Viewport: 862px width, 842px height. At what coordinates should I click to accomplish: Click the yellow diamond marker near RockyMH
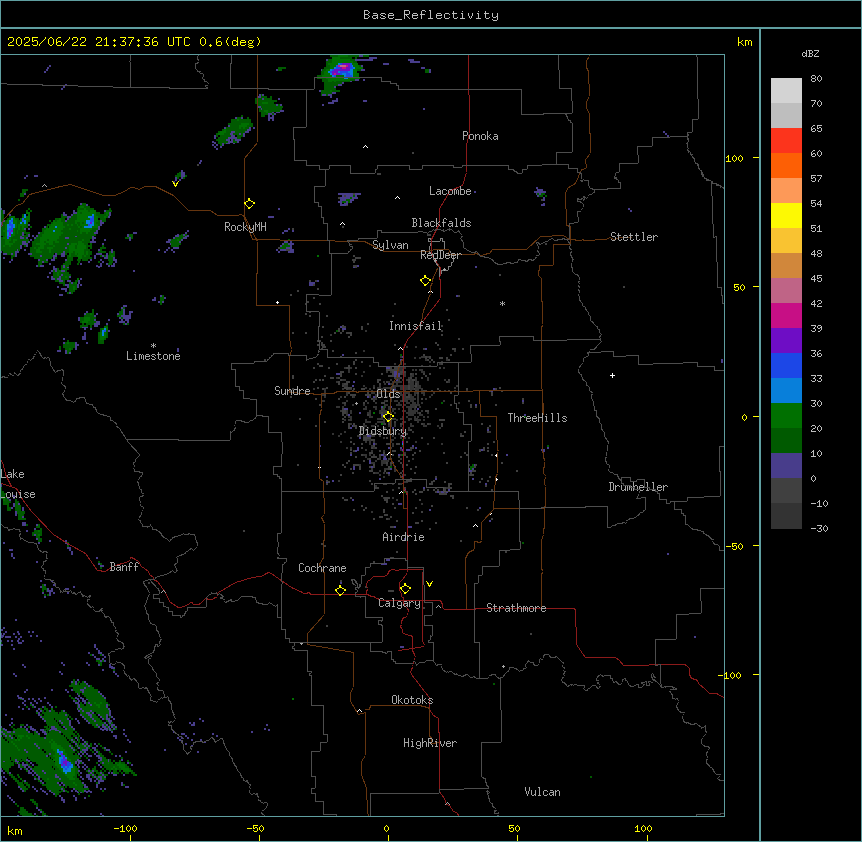pyautogui.click(x=250, y=204)
